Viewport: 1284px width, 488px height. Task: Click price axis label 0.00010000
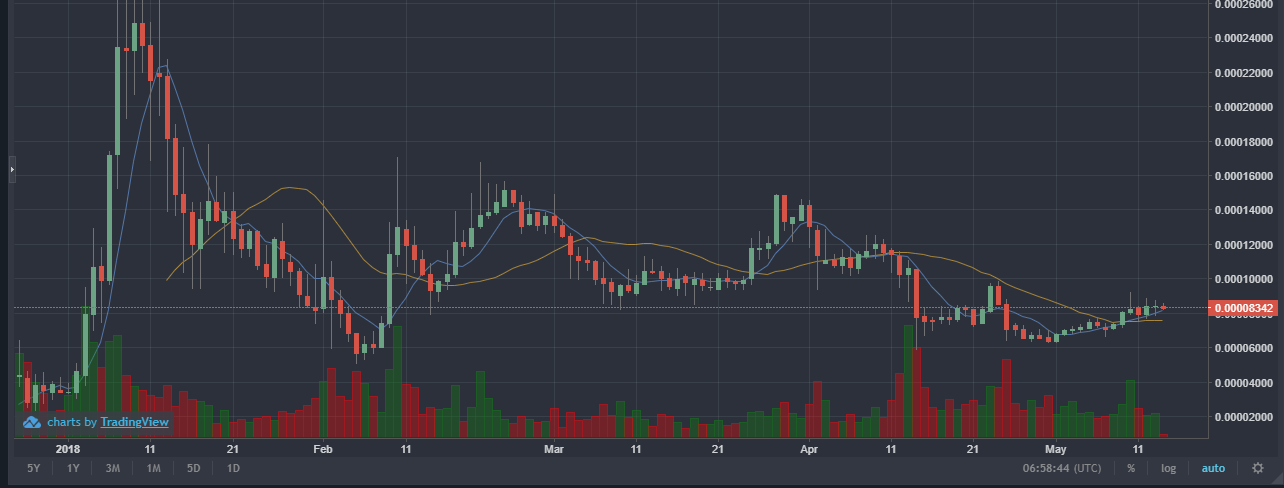pos(1242,279)
